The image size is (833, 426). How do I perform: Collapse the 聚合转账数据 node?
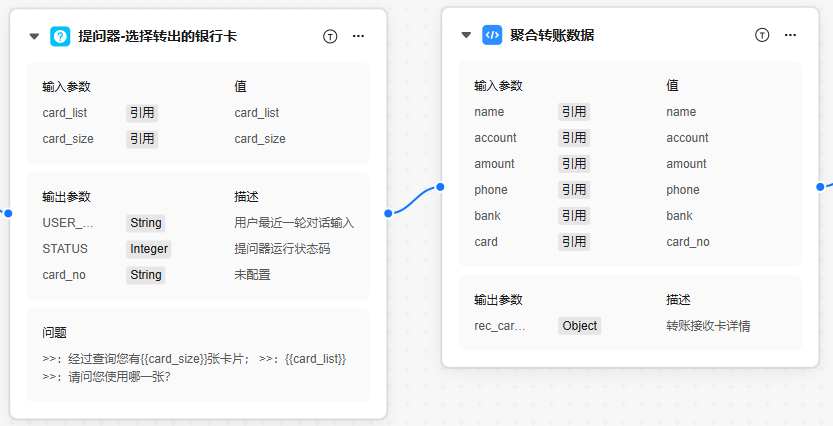466,36
